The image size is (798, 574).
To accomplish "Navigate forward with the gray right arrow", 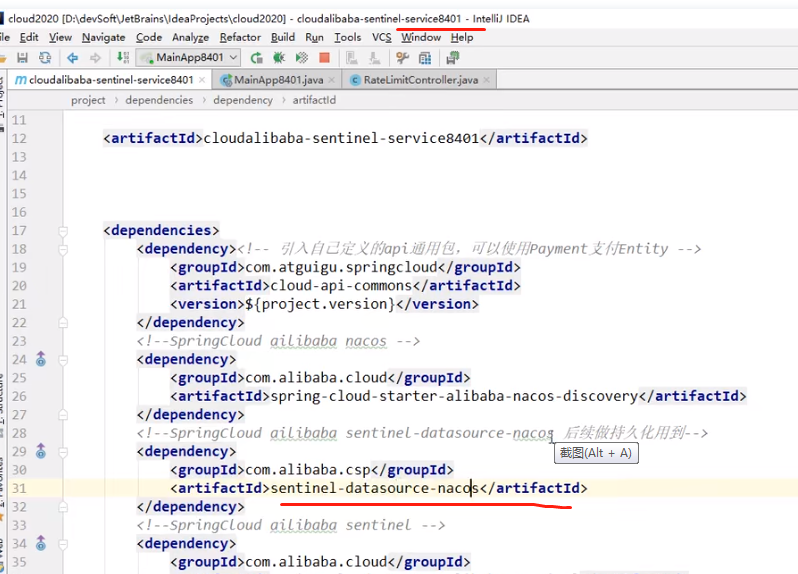I will click(95, 58).
